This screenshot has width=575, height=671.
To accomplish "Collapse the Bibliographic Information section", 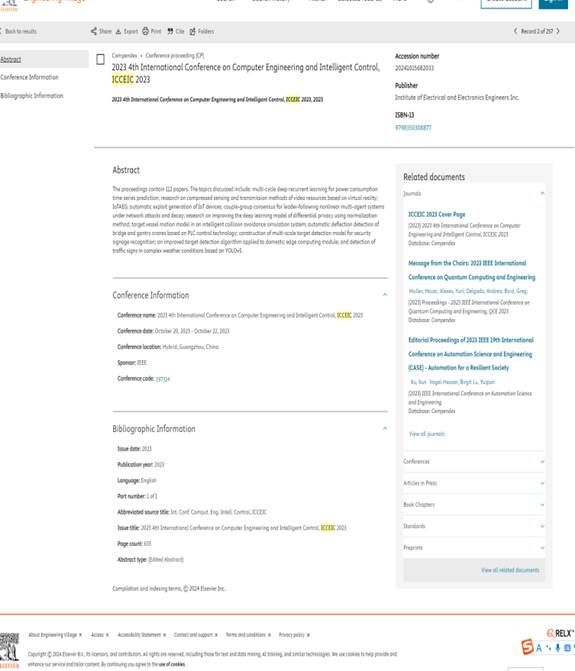I will tap(385, 428).
